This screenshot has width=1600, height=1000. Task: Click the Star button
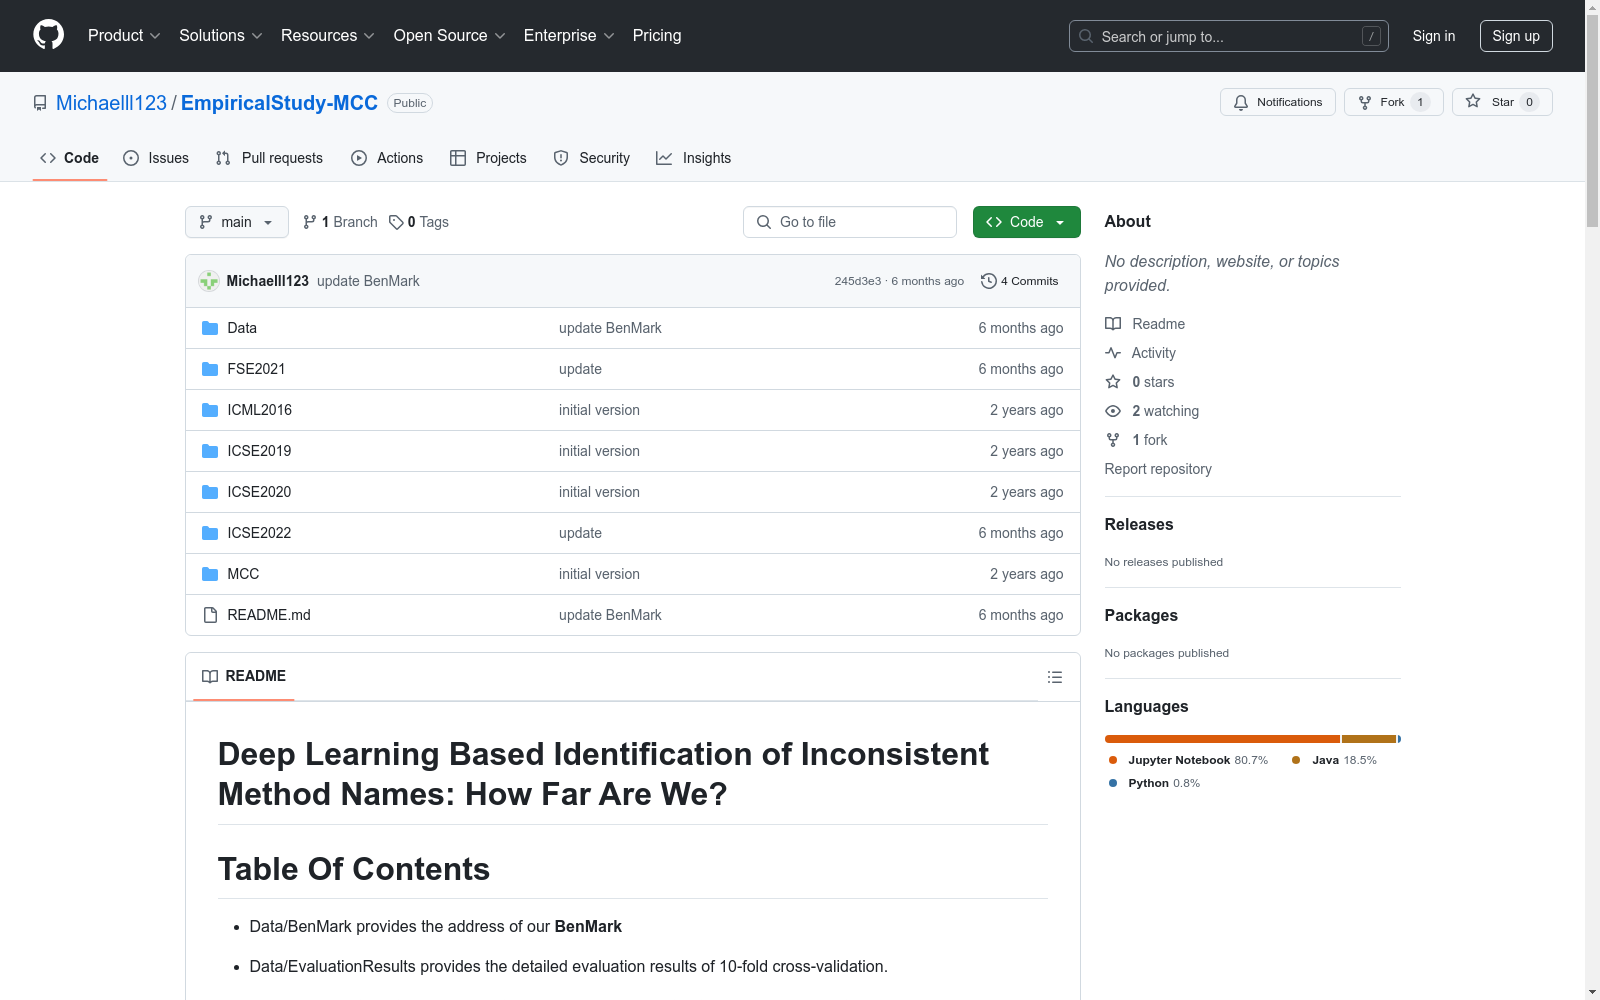pos(1502,102)
